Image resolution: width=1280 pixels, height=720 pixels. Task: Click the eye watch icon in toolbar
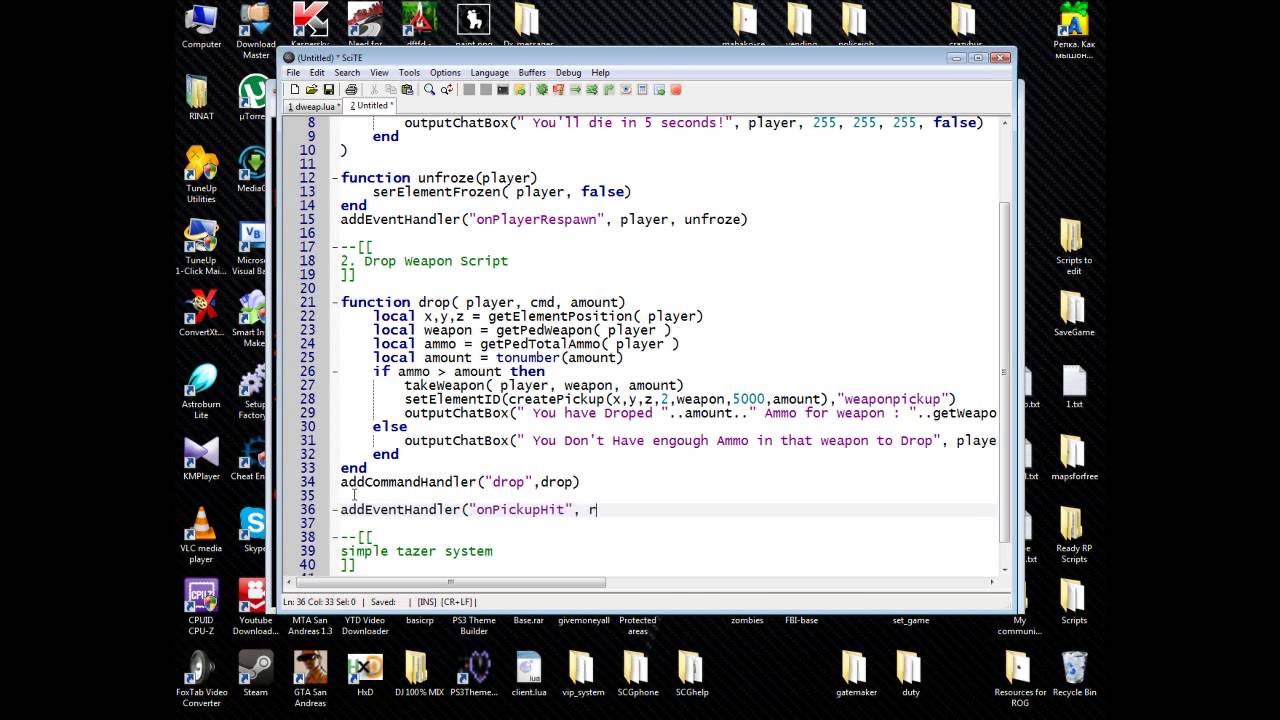point(625,89)
